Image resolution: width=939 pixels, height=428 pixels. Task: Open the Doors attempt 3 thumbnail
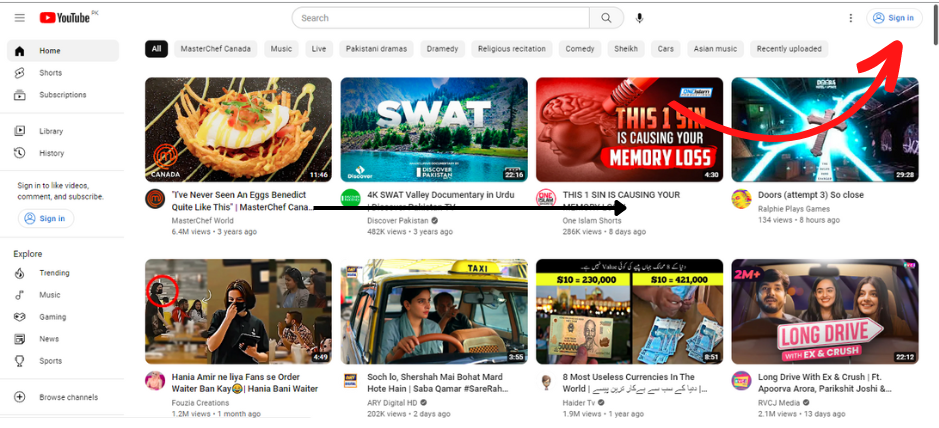click(825, 129)
